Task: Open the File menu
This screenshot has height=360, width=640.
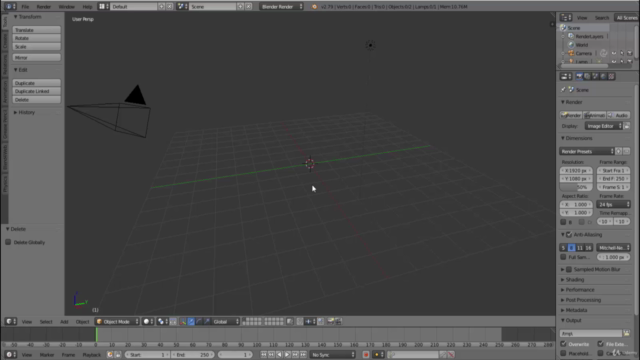Action: [x=25, y=7]
